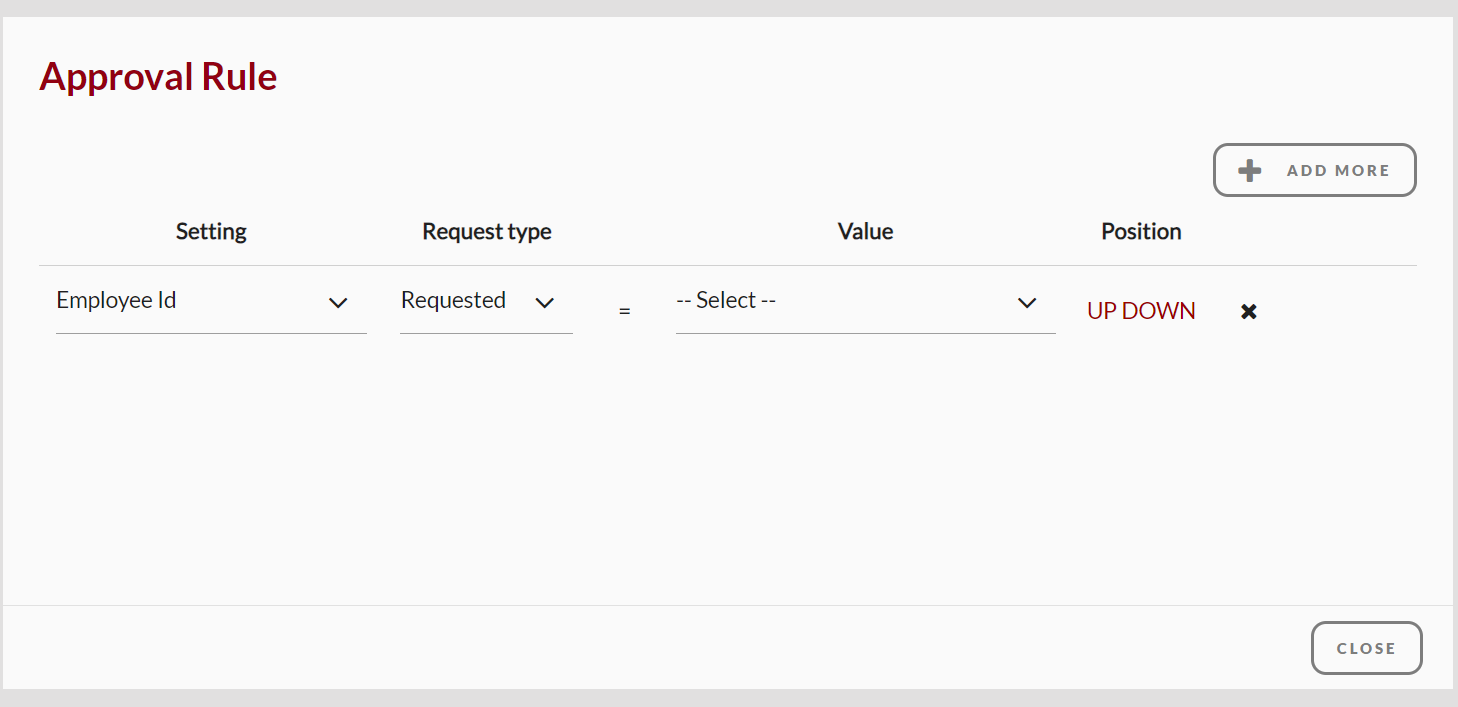
Task: Click the plus icon in ADD MORE
Action: [x=1248, y=170]
